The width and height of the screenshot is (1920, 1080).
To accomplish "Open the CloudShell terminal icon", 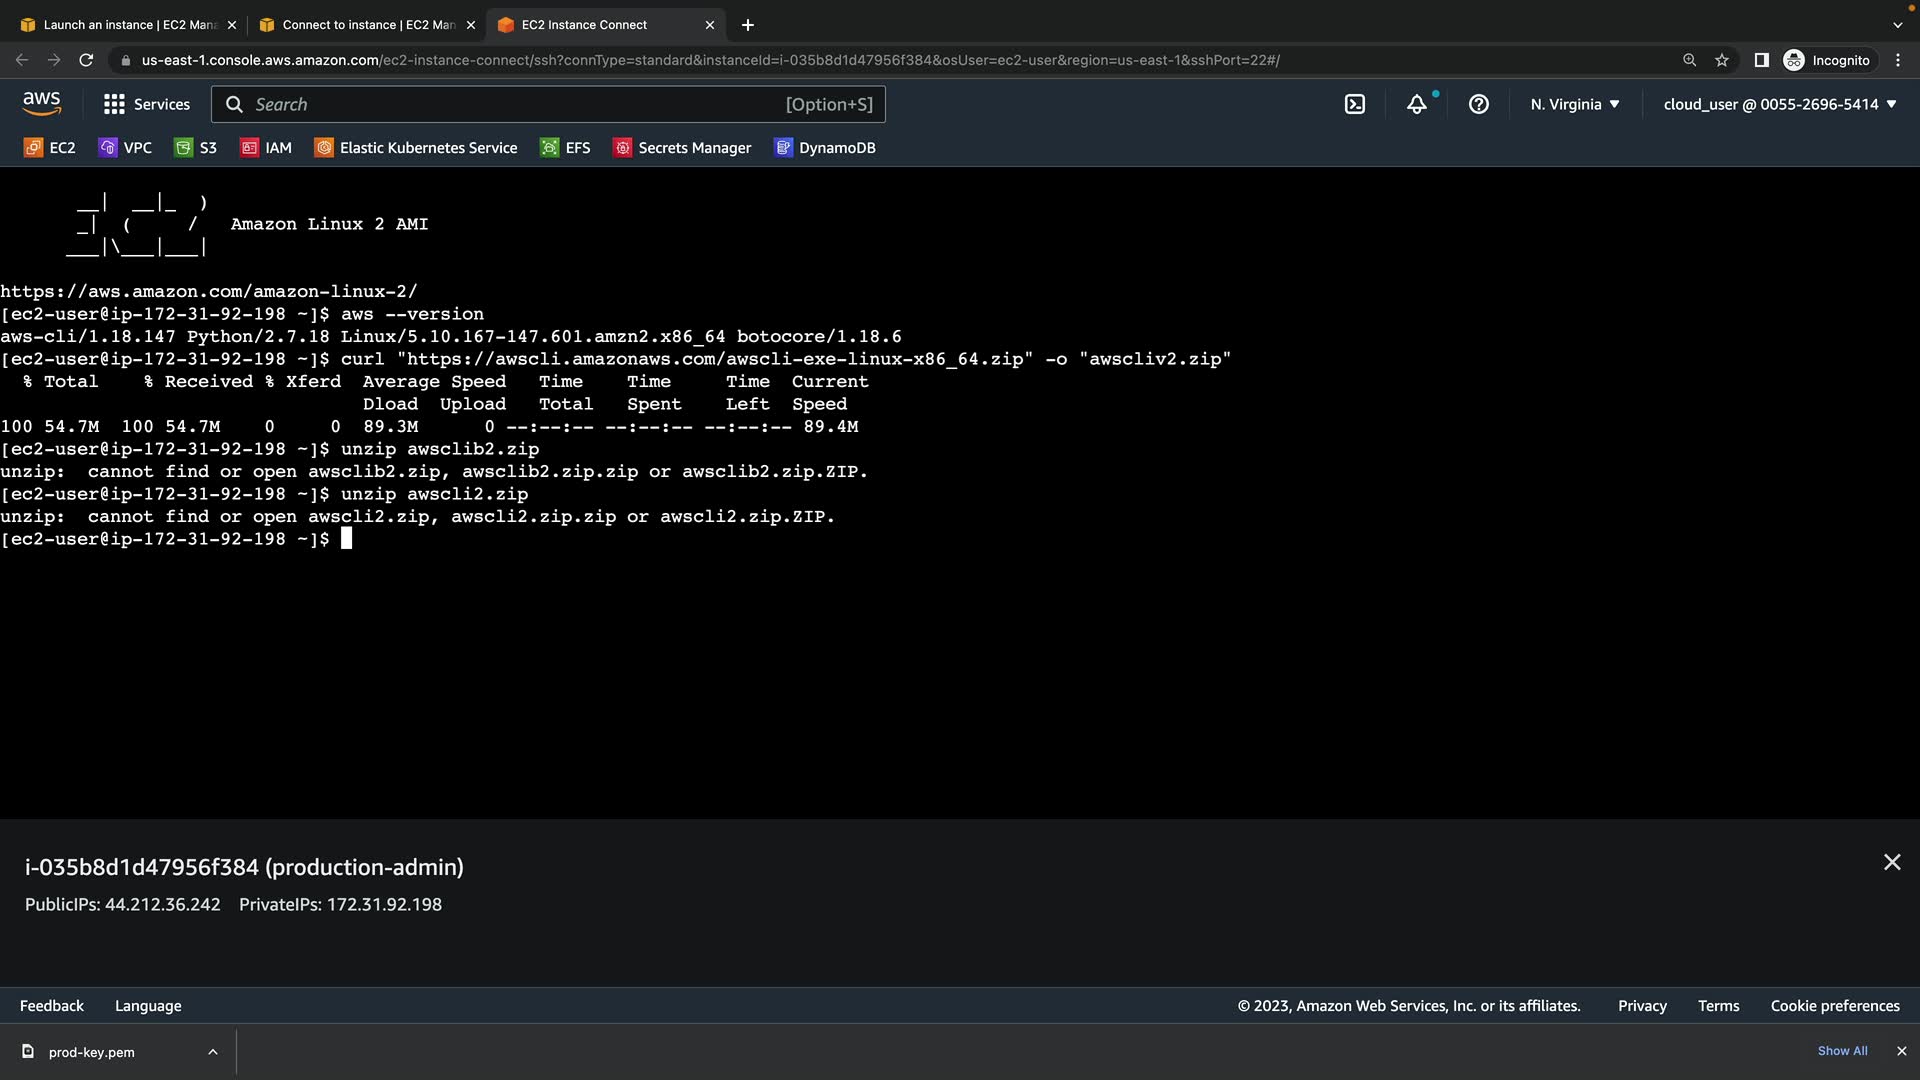I will coord(1355,104).
